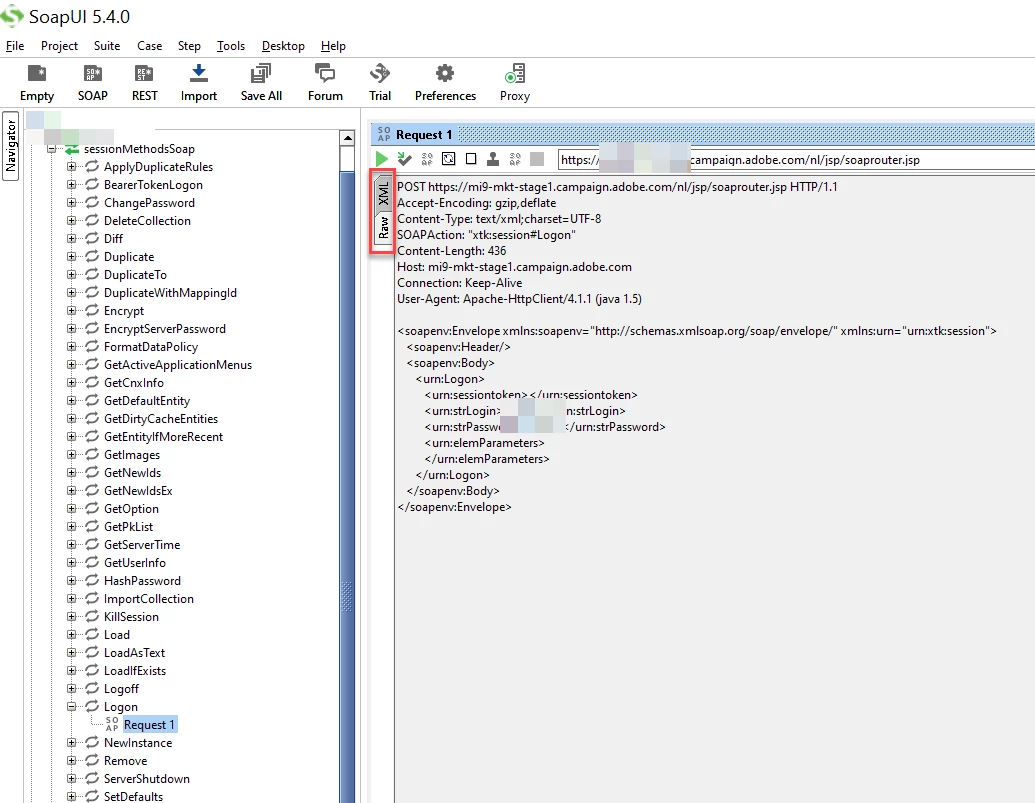This screenshot has width=1035, height=803.
Task: Open the Forum toolbar icon
Action: (x=325, y=73)
